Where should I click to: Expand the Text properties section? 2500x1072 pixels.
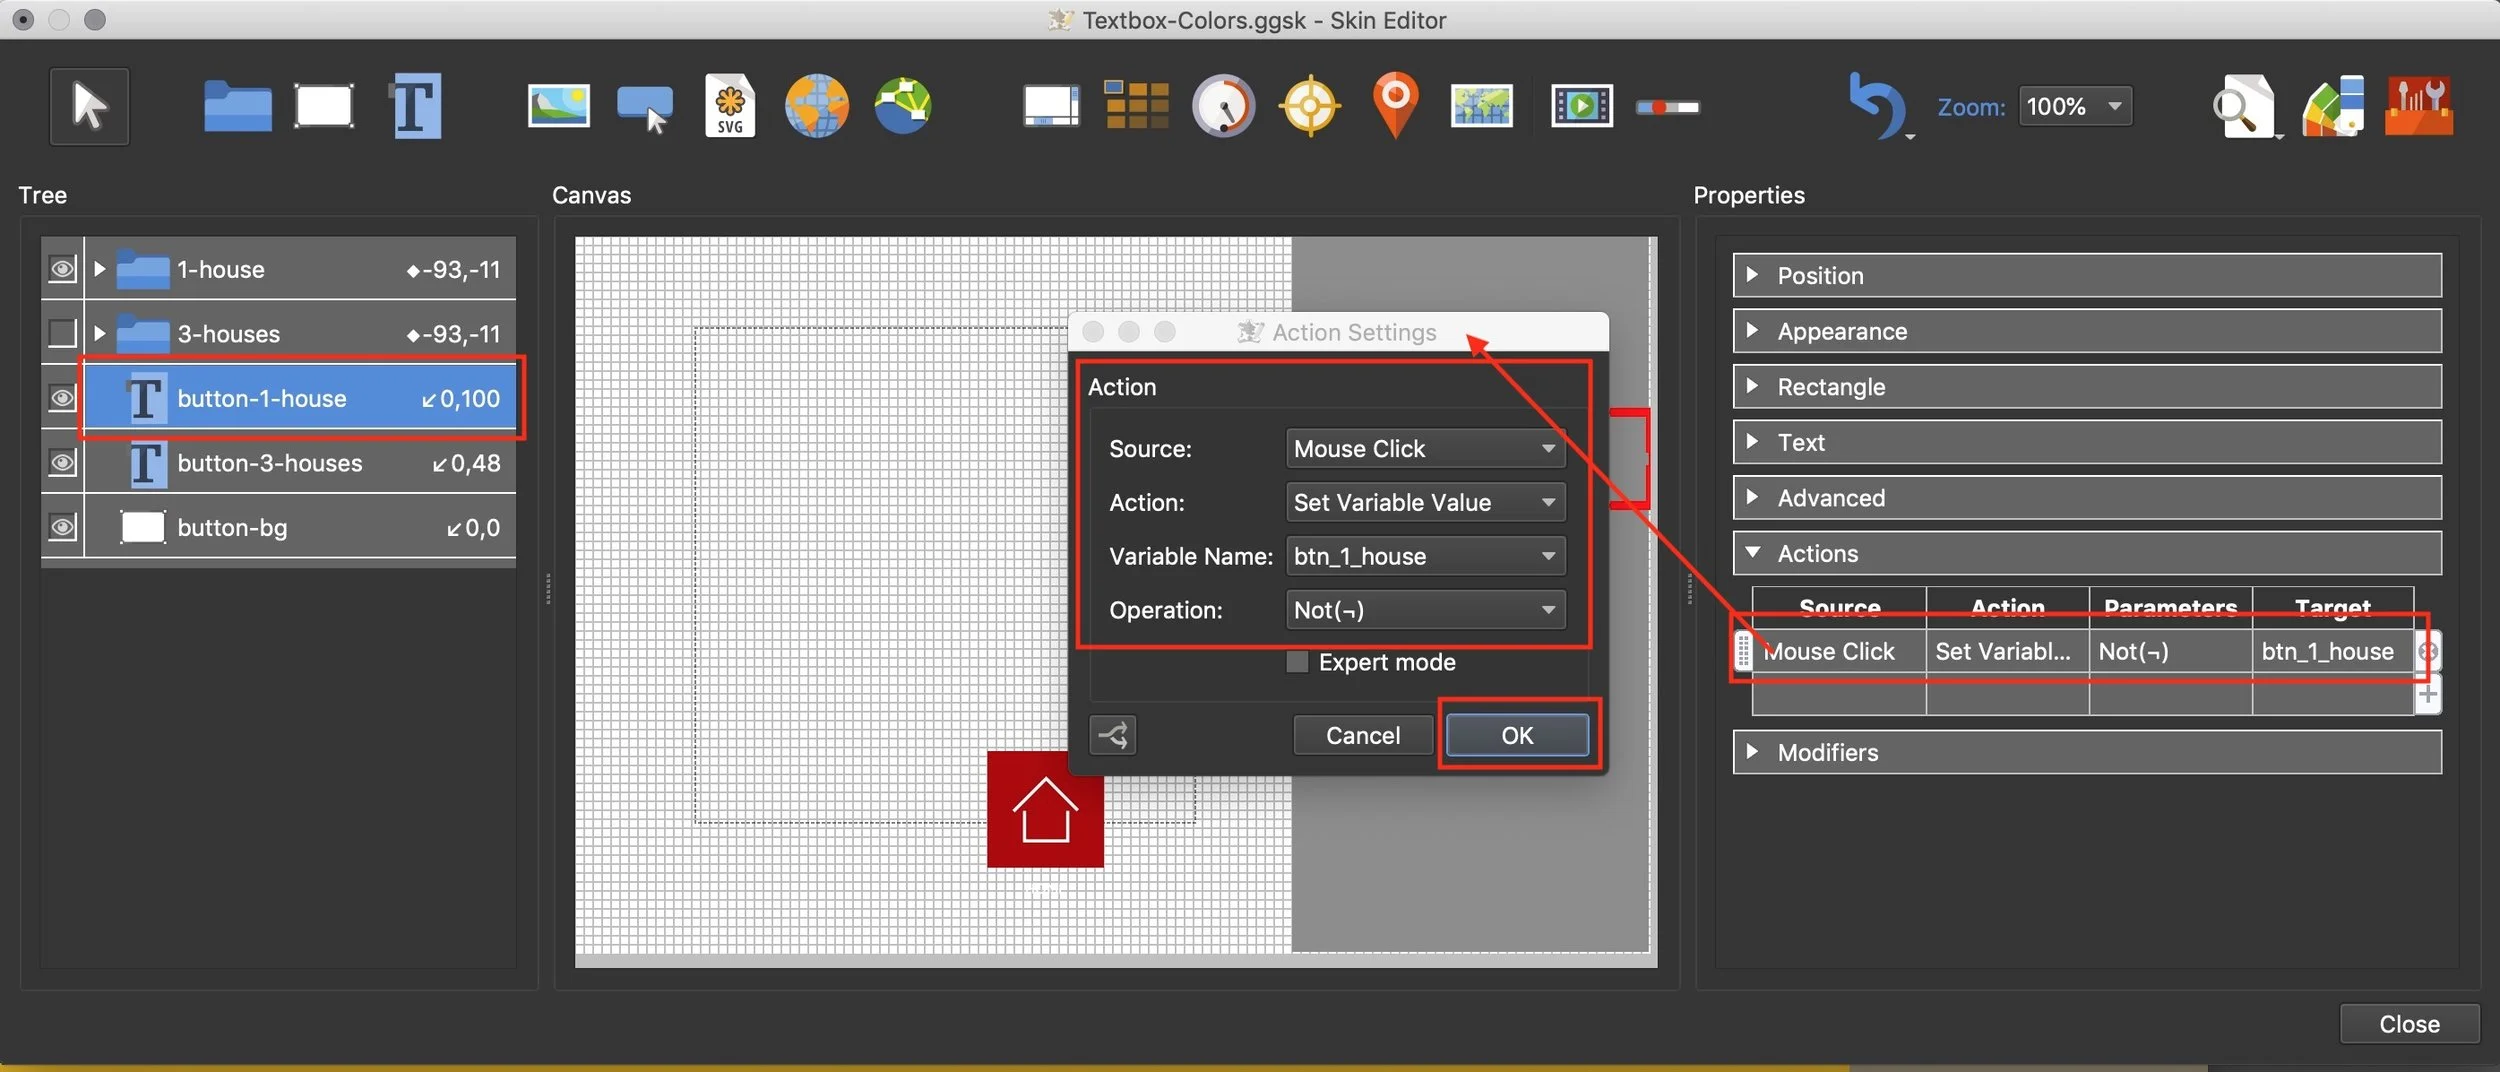pos(2087,442)
